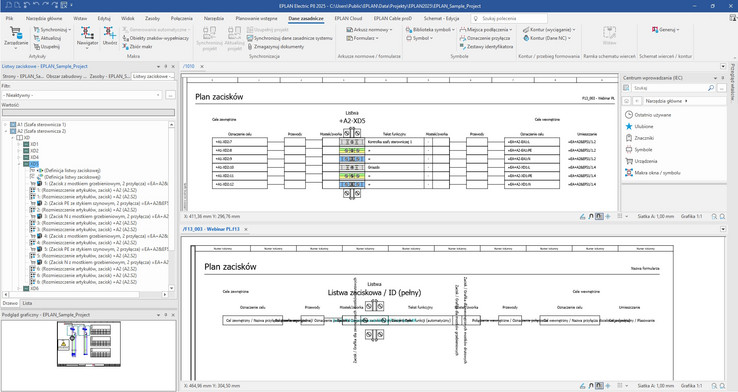Expand A1 Szafa sterownicza 1 node
Screen dimensions: 738x392
6,125
